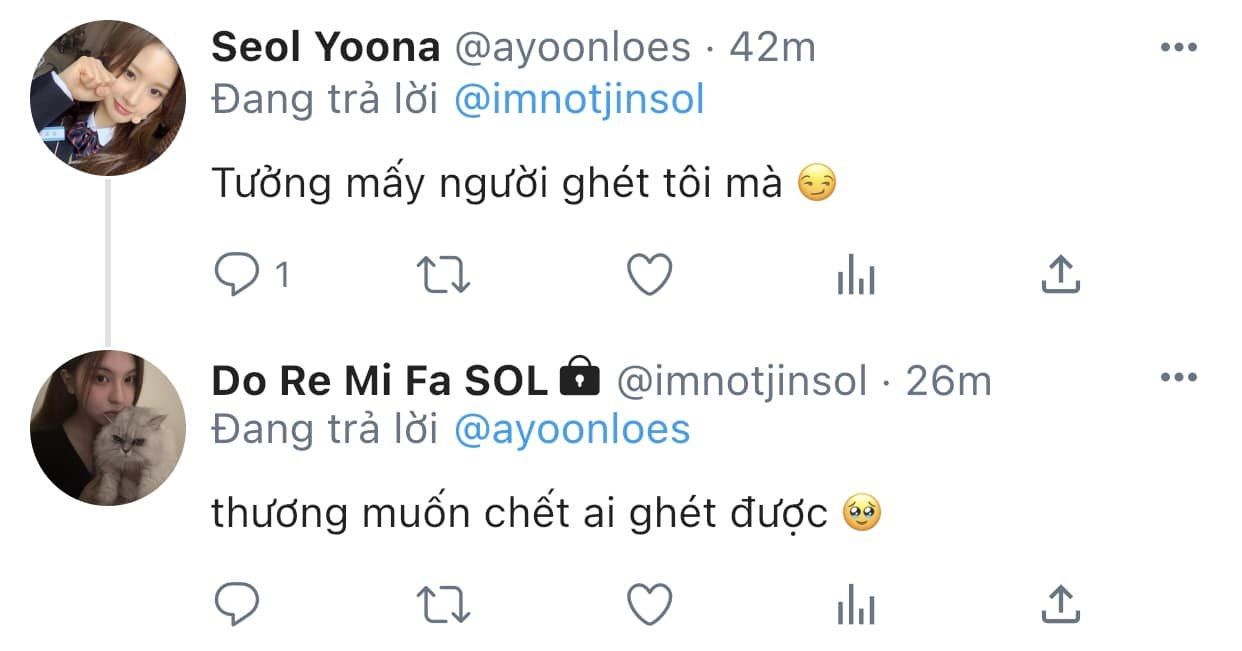Retweet Seol Yoona's tweet
Screen dimensions: 1242x651
click(444, 275)
